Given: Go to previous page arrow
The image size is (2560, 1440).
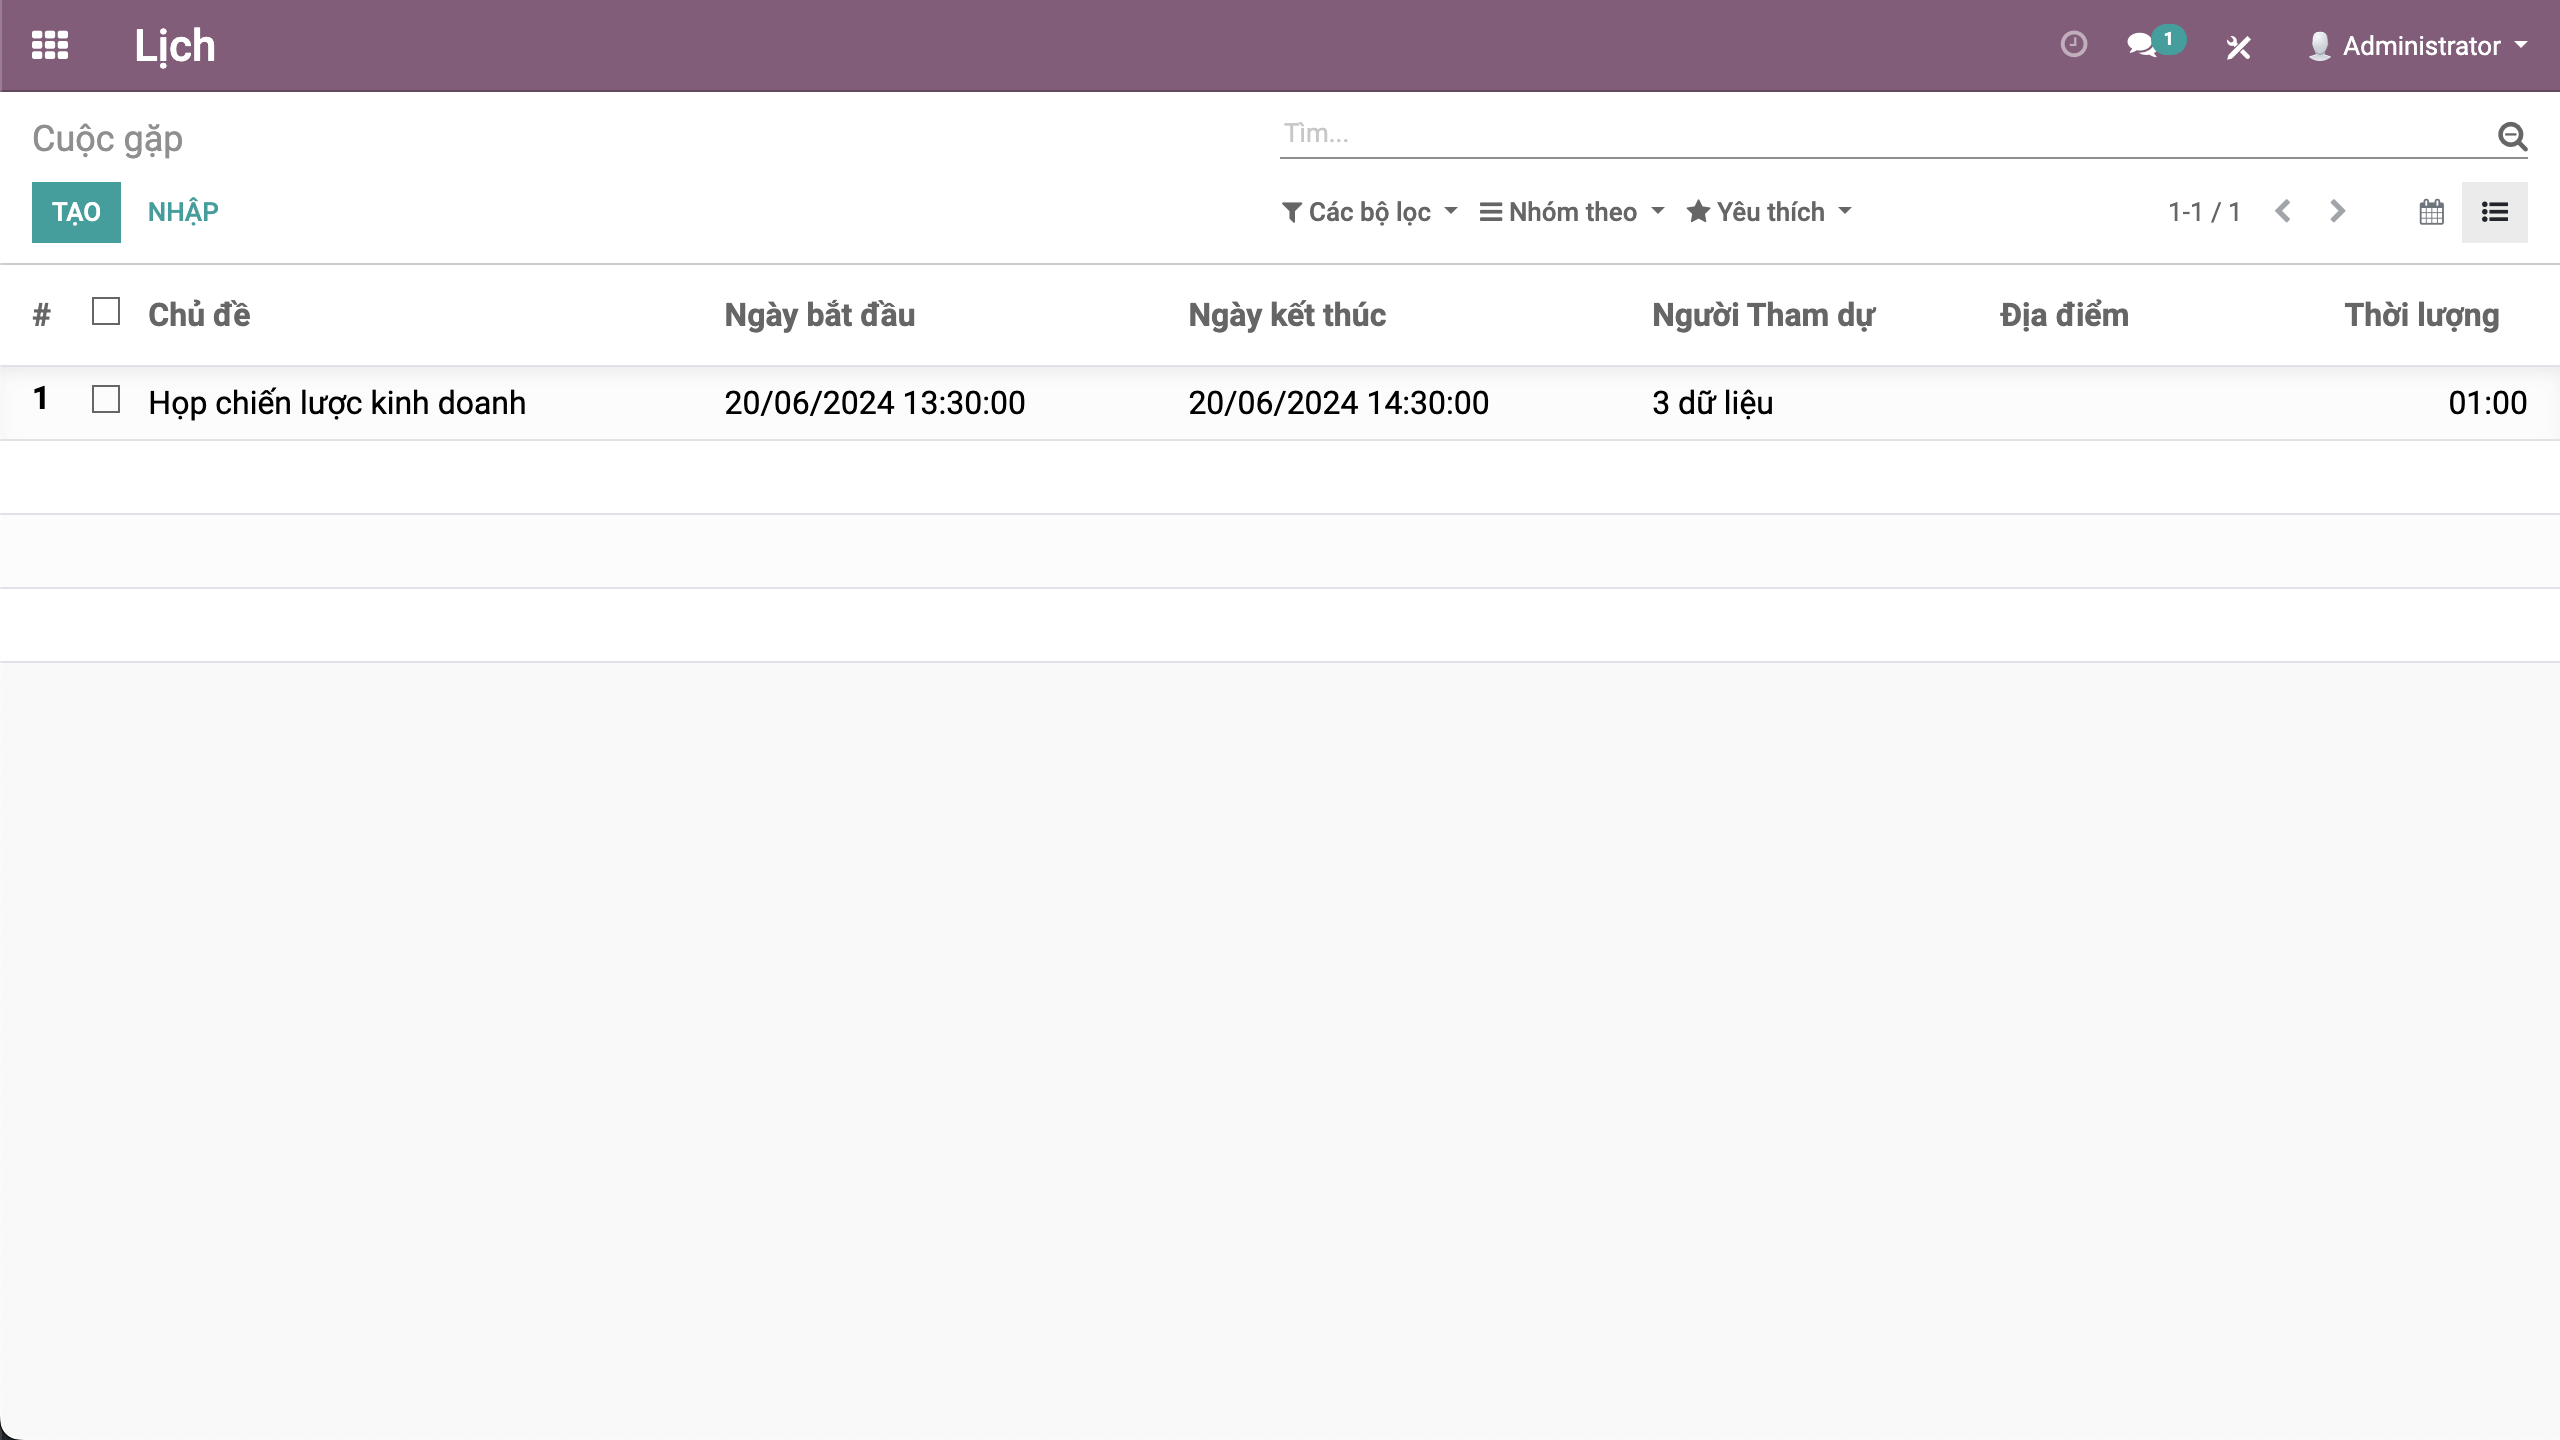Looking at the screenshot, I should (x=2283, y=212).
